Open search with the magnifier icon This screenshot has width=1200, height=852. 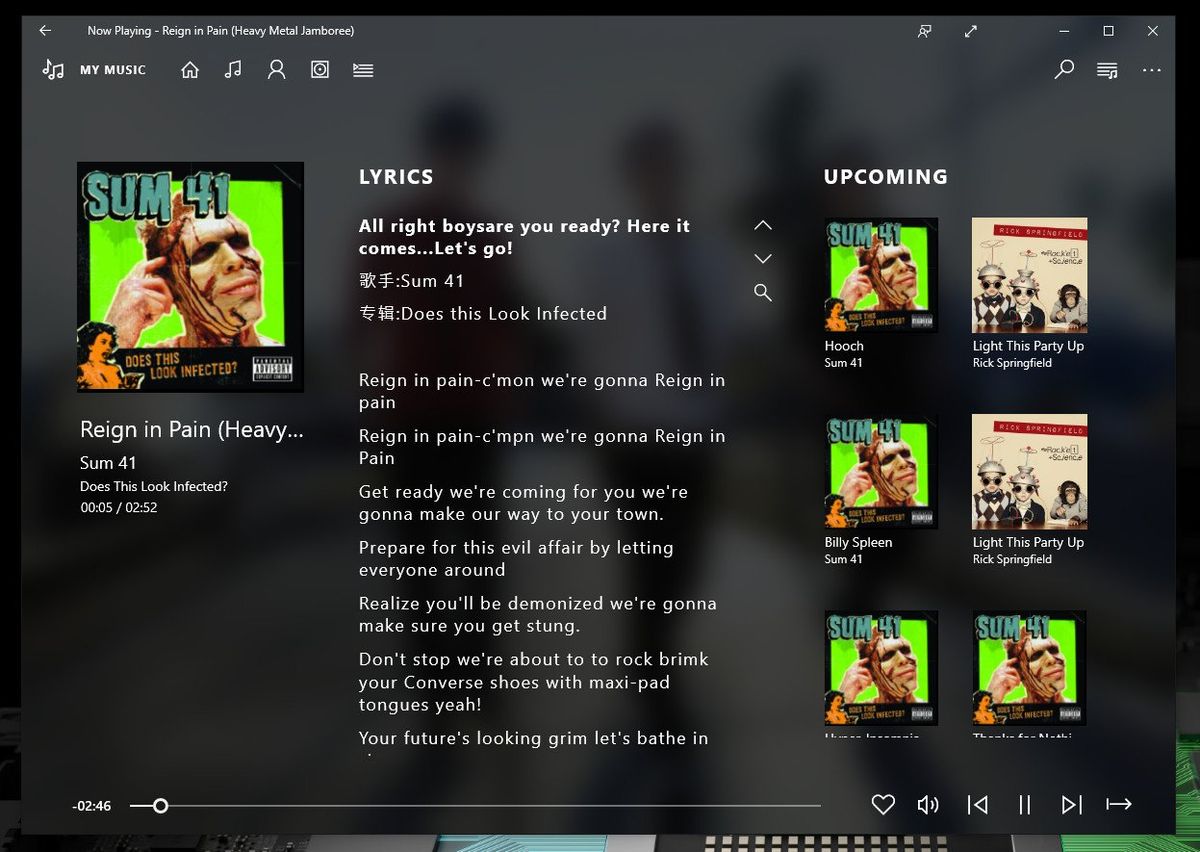pyautogui.click(x=1063, y=69)
